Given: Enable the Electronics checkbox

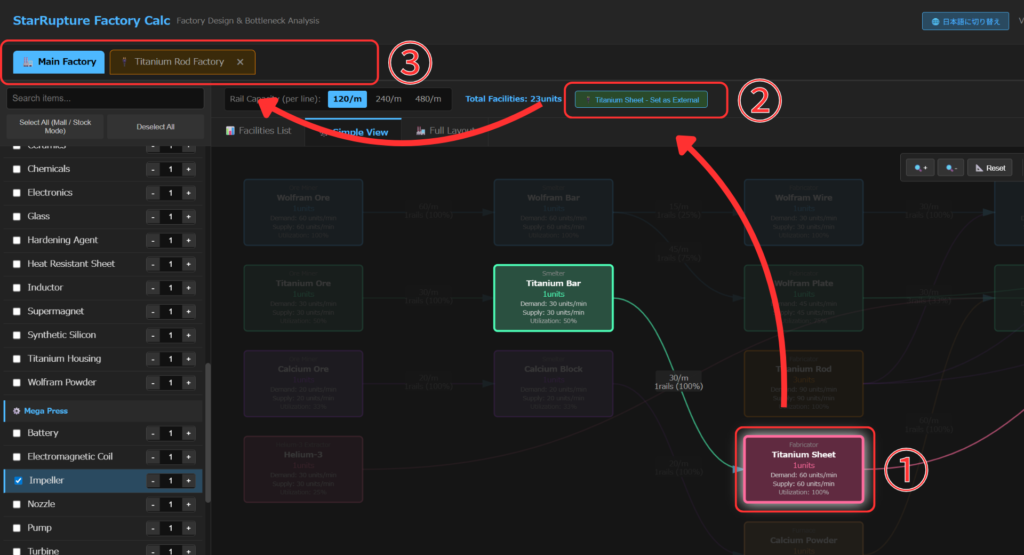Looking at the screenshot, I should pyautogui.click(x=16, y=193).
